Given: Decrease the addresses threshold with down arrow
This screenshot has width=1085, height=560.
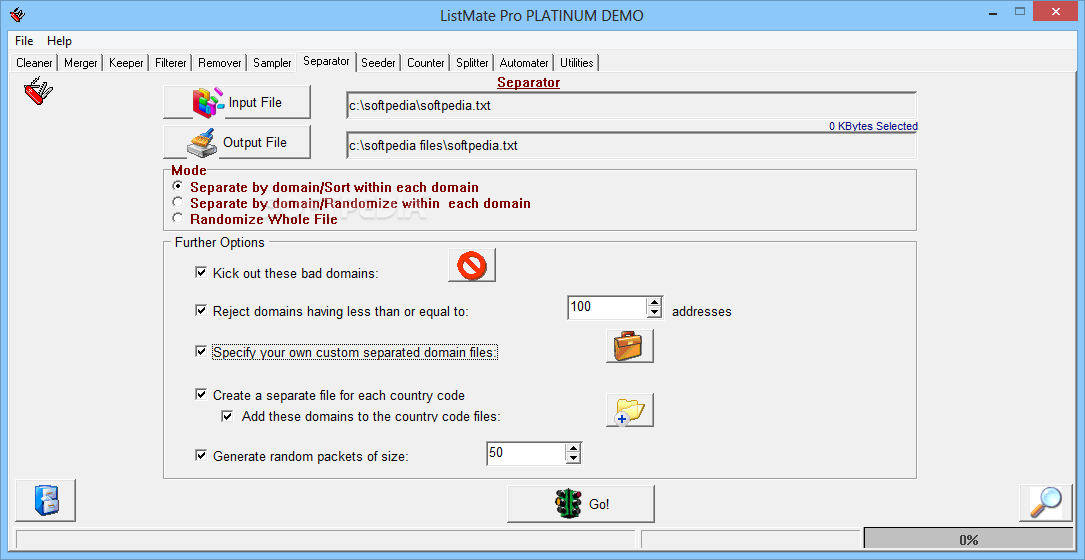Looking at the screenshot, I should point(655,313).
